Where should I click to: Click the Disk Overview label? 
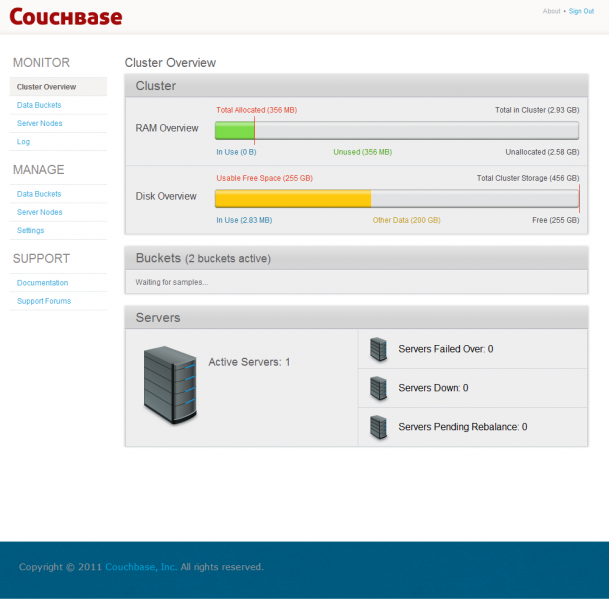(x=166, y=196)
